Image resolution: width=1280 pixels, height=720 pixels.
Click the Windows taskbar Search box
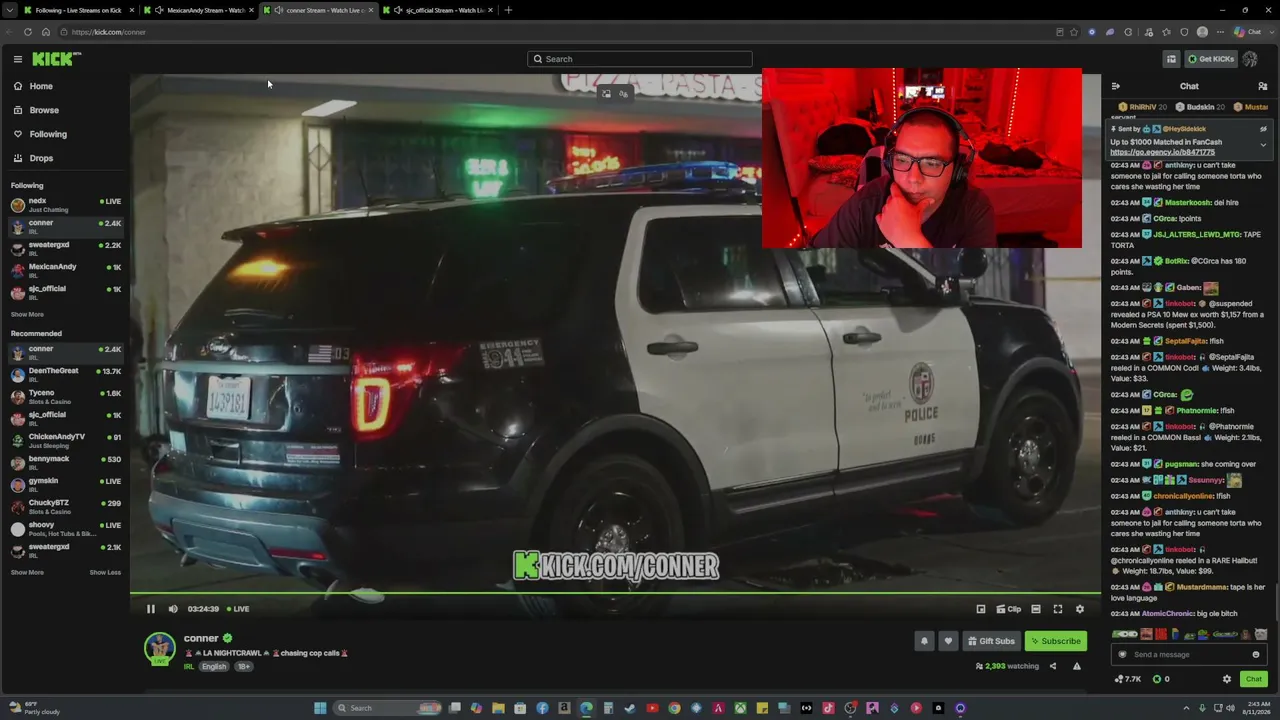click(388, 708)
